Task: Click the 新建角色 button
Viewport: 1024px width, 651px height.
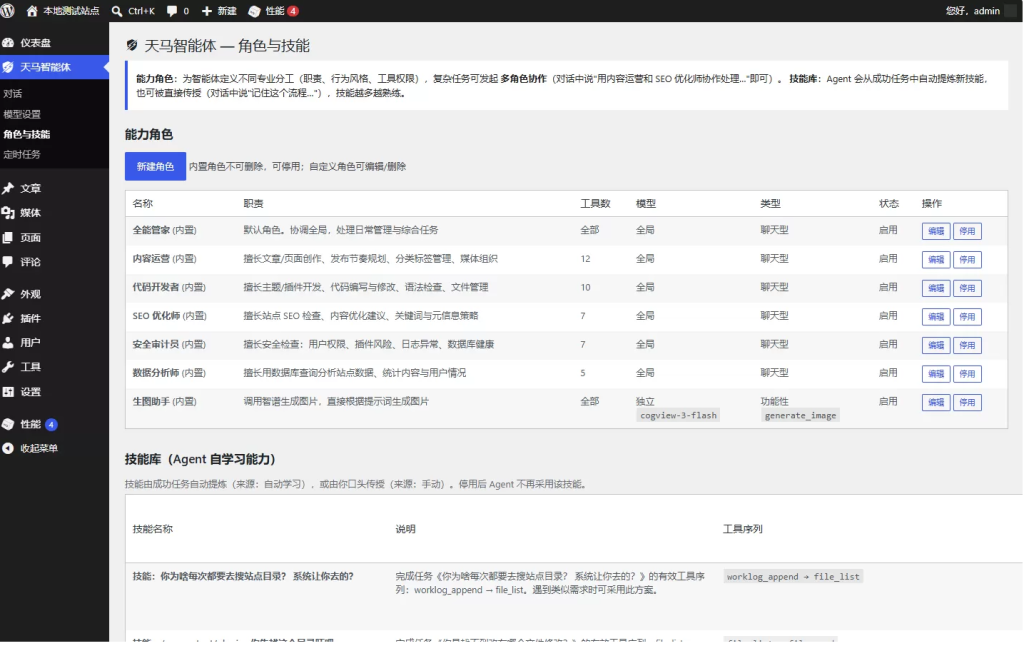Action: [x=155, y=167]
